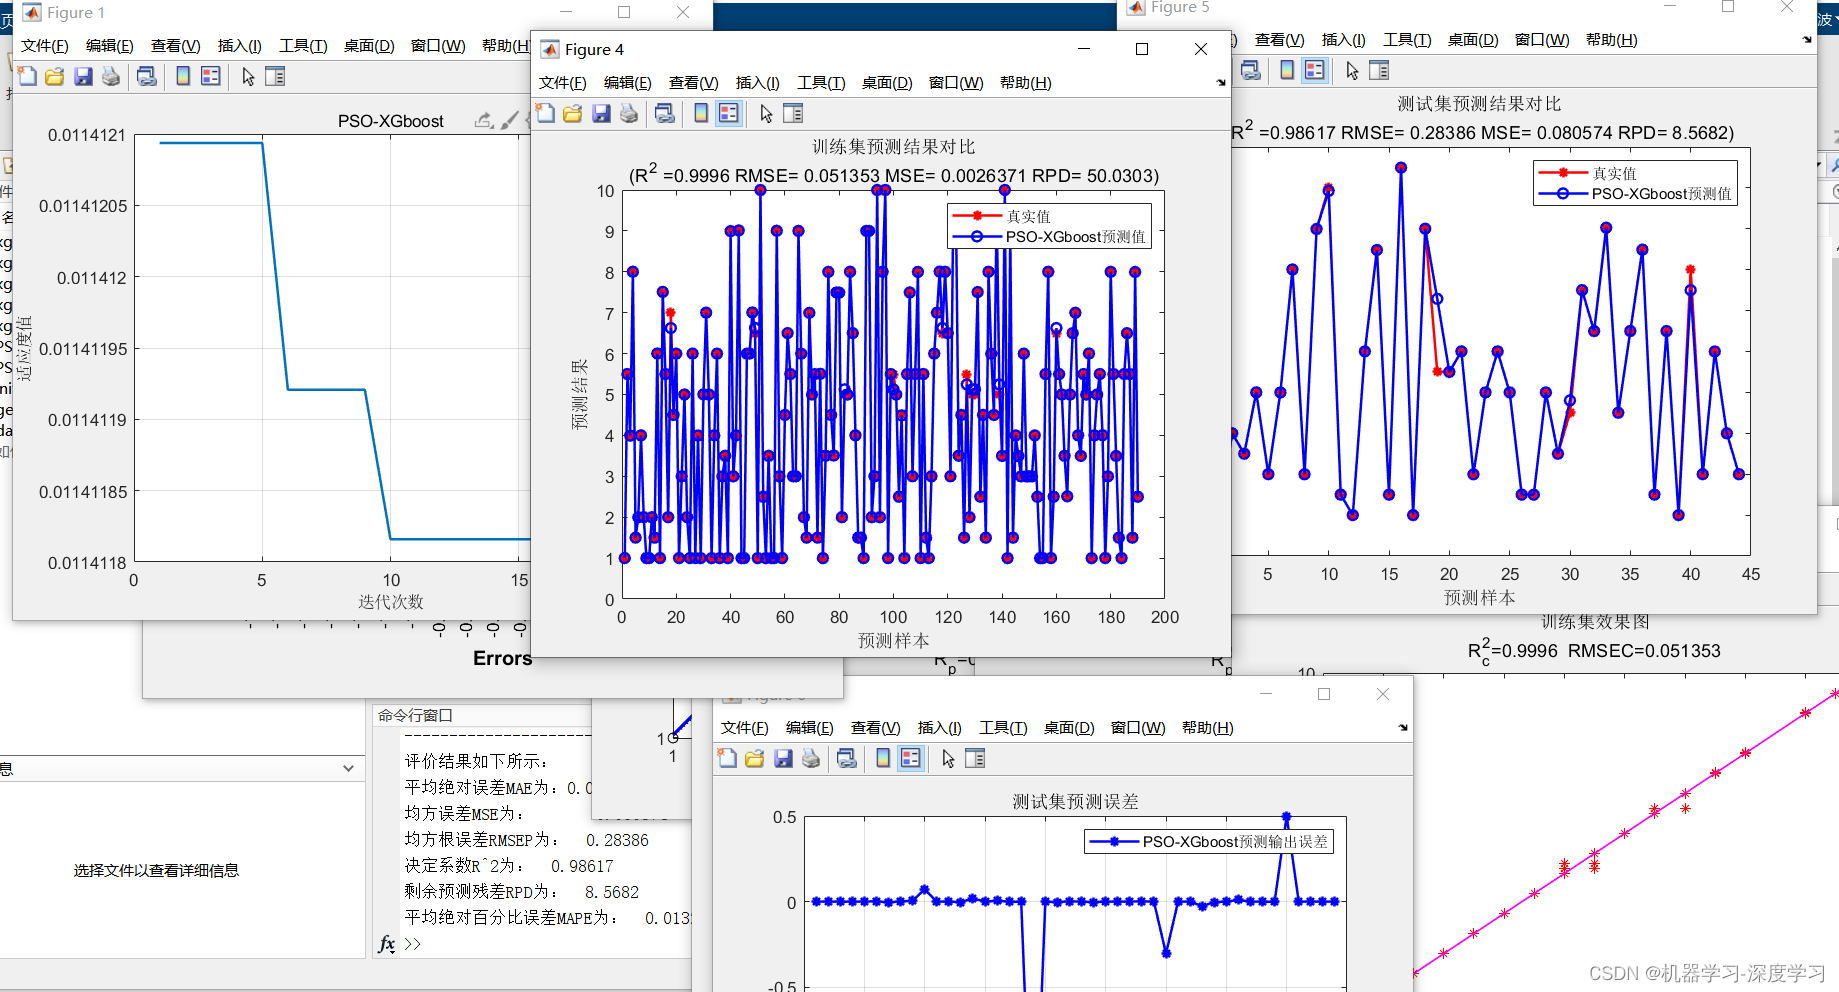Viewport: 1839px width, 992px height.
Task: Toggle Edit Plot pointer in Figure 1
Action: point(248,76)
